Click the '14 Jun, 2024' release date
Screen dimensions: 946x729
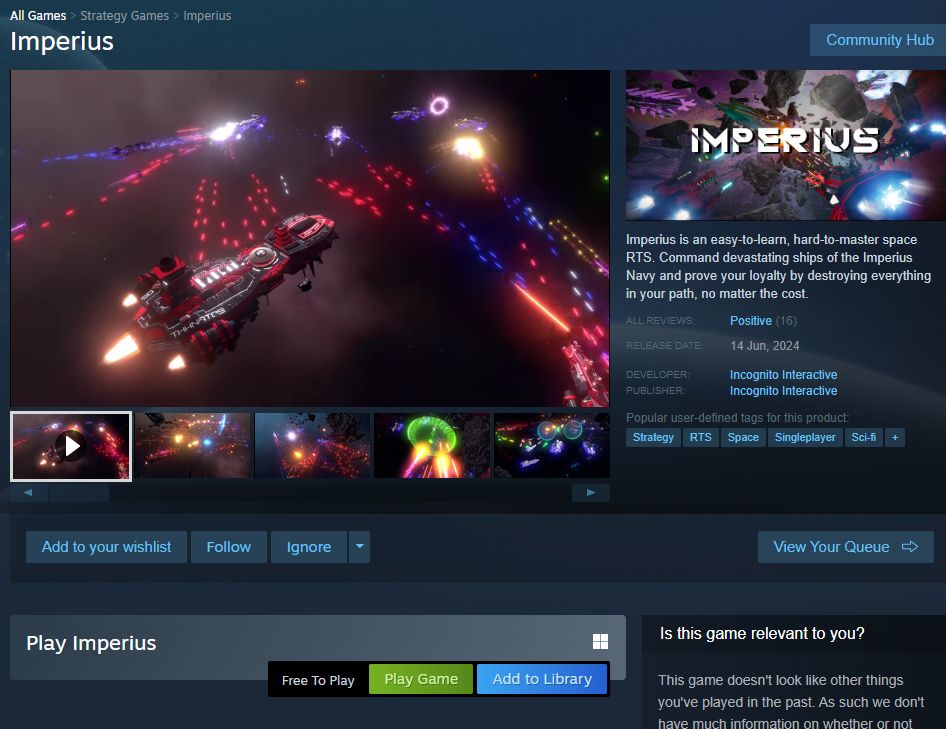(x=764, y=346)
